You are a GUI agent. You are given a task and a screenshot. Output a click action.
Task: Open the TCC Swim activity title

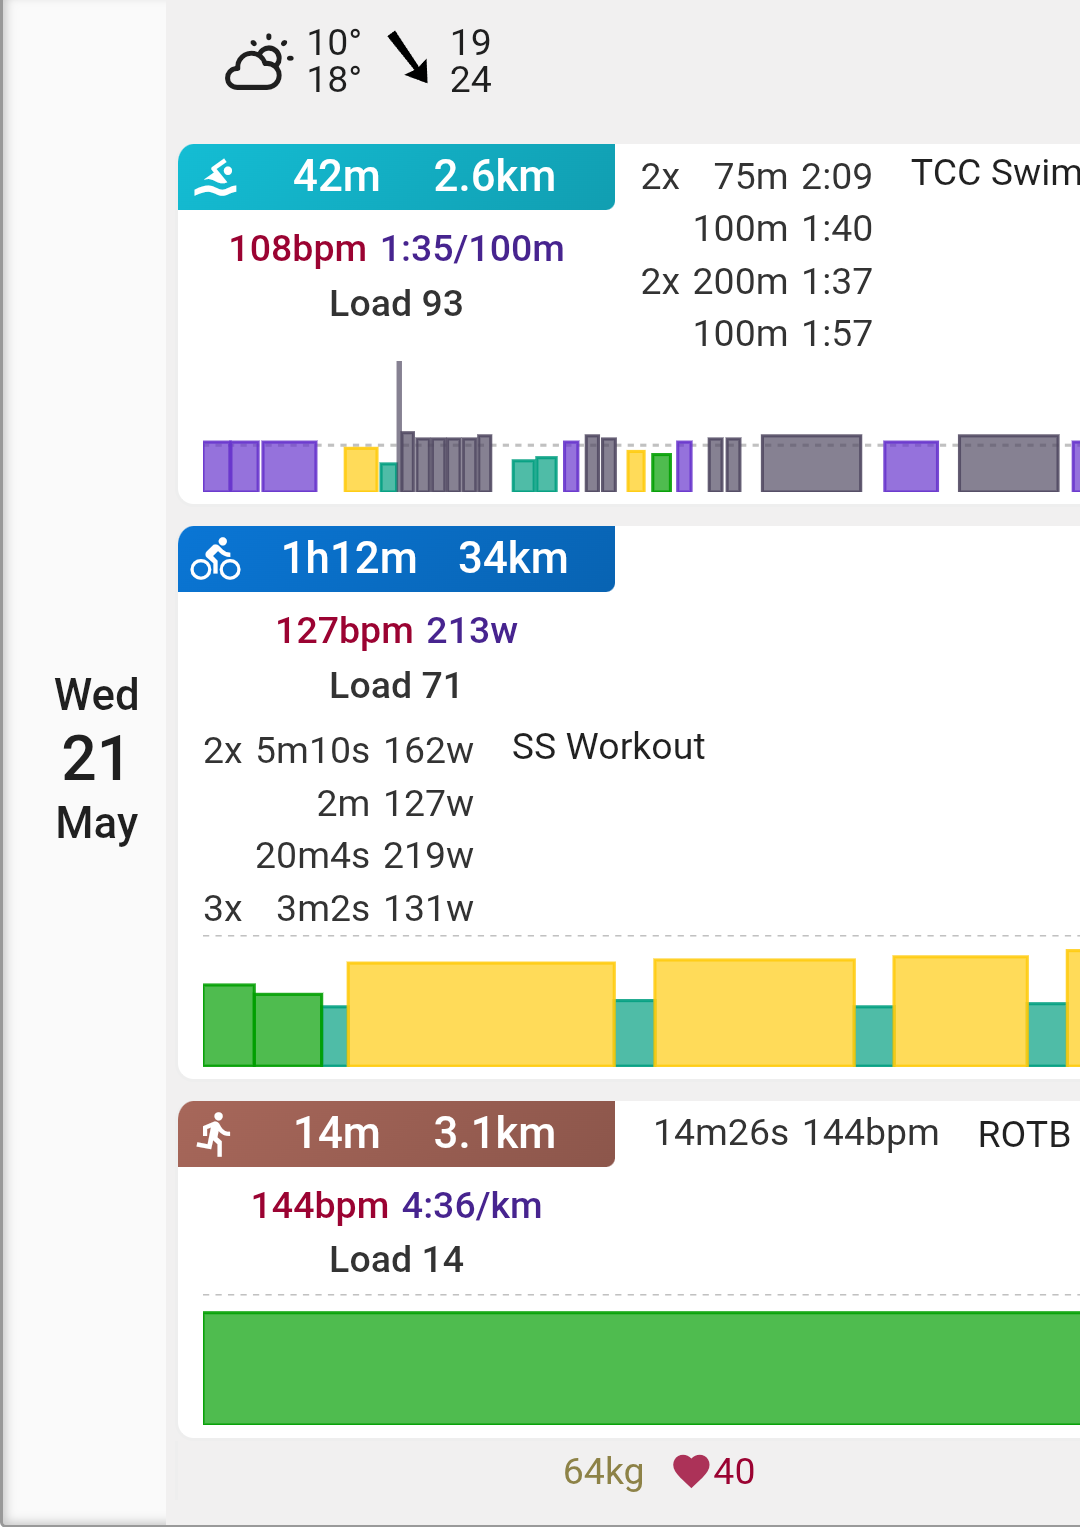click(995, 173)
